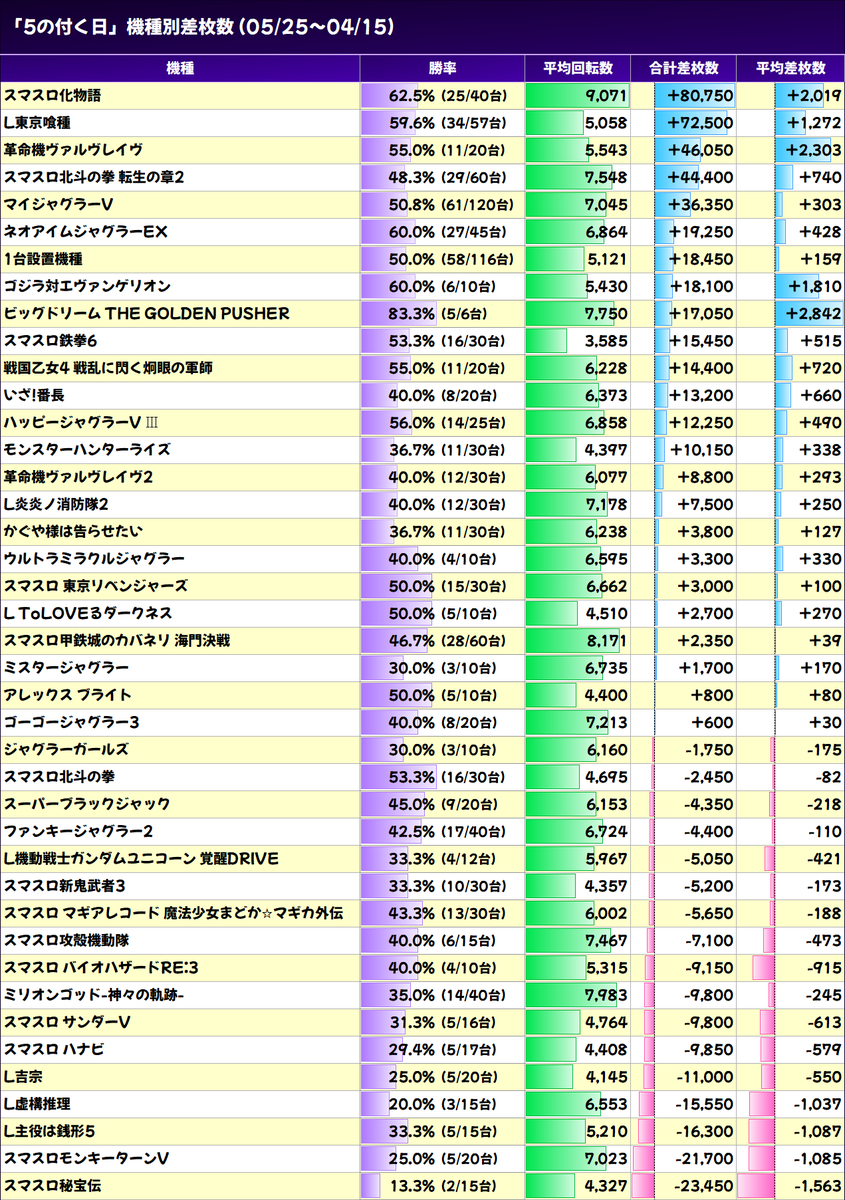
Task: Select ゴジラ対エヴァンゲリオン machine name
Action: coord(87,286)
